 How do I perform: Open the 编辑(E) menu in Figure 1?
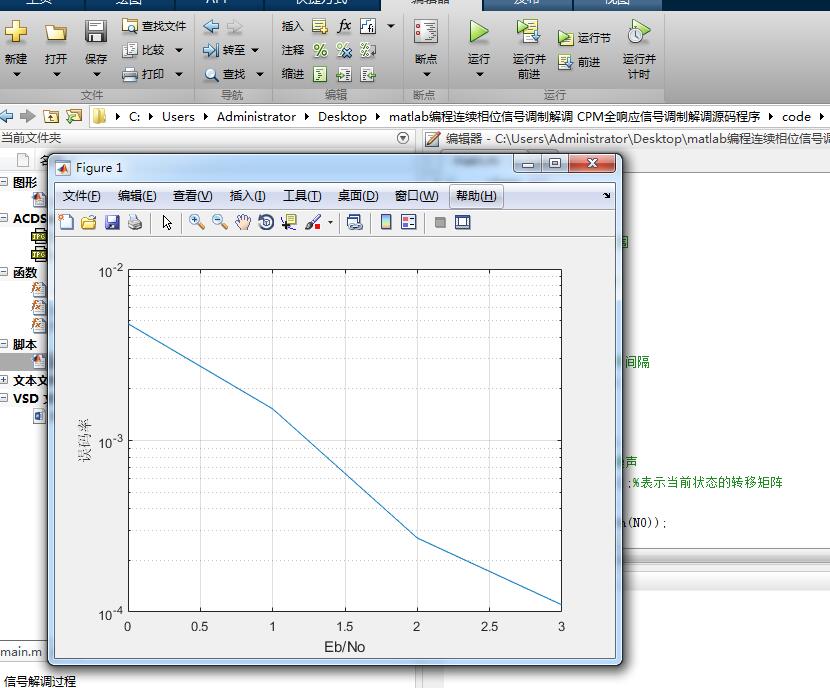click(137, 196)
